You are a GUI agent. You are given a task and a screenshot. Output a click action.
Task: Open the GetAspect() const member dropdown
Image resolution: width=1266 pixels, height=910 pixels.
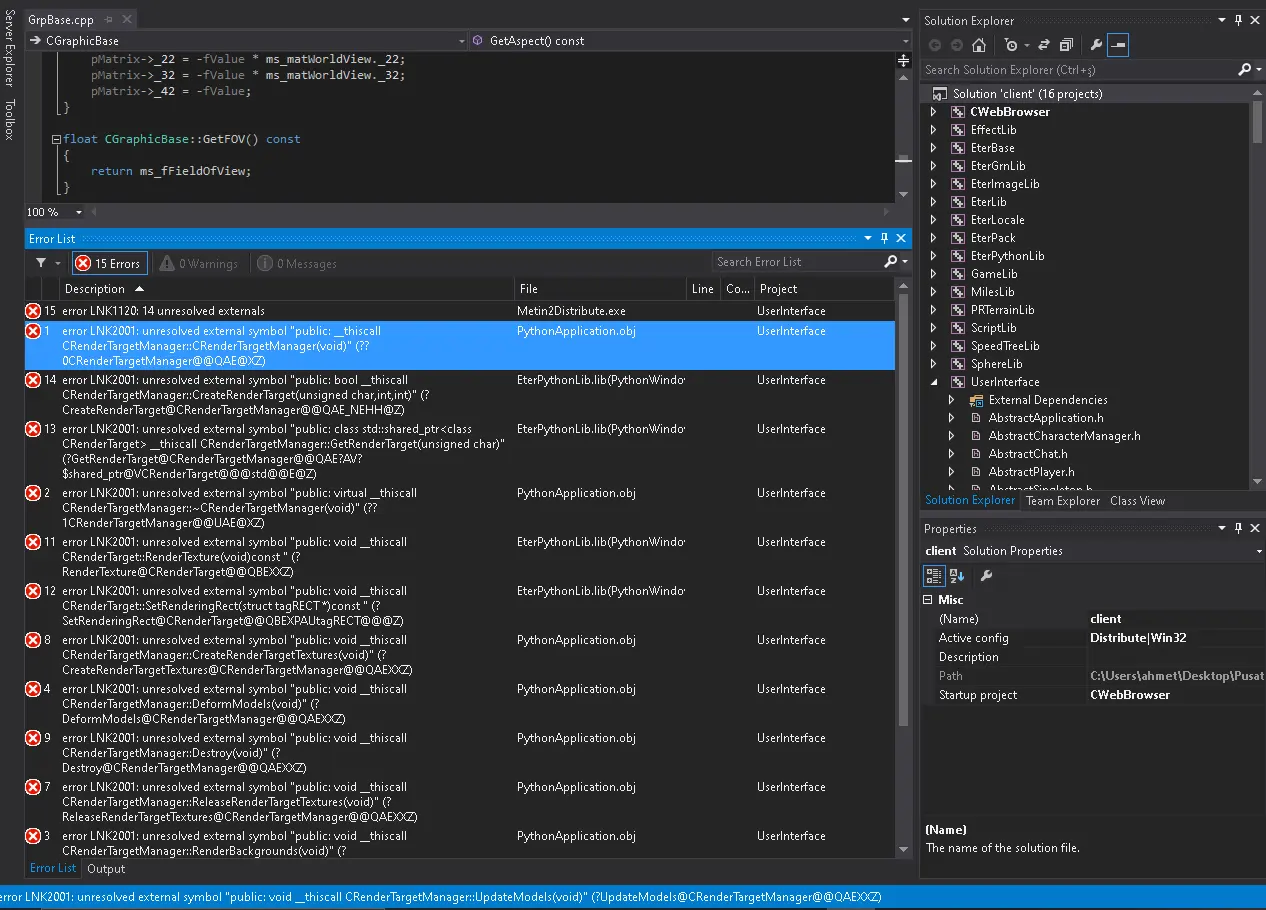tap(906, 41)
